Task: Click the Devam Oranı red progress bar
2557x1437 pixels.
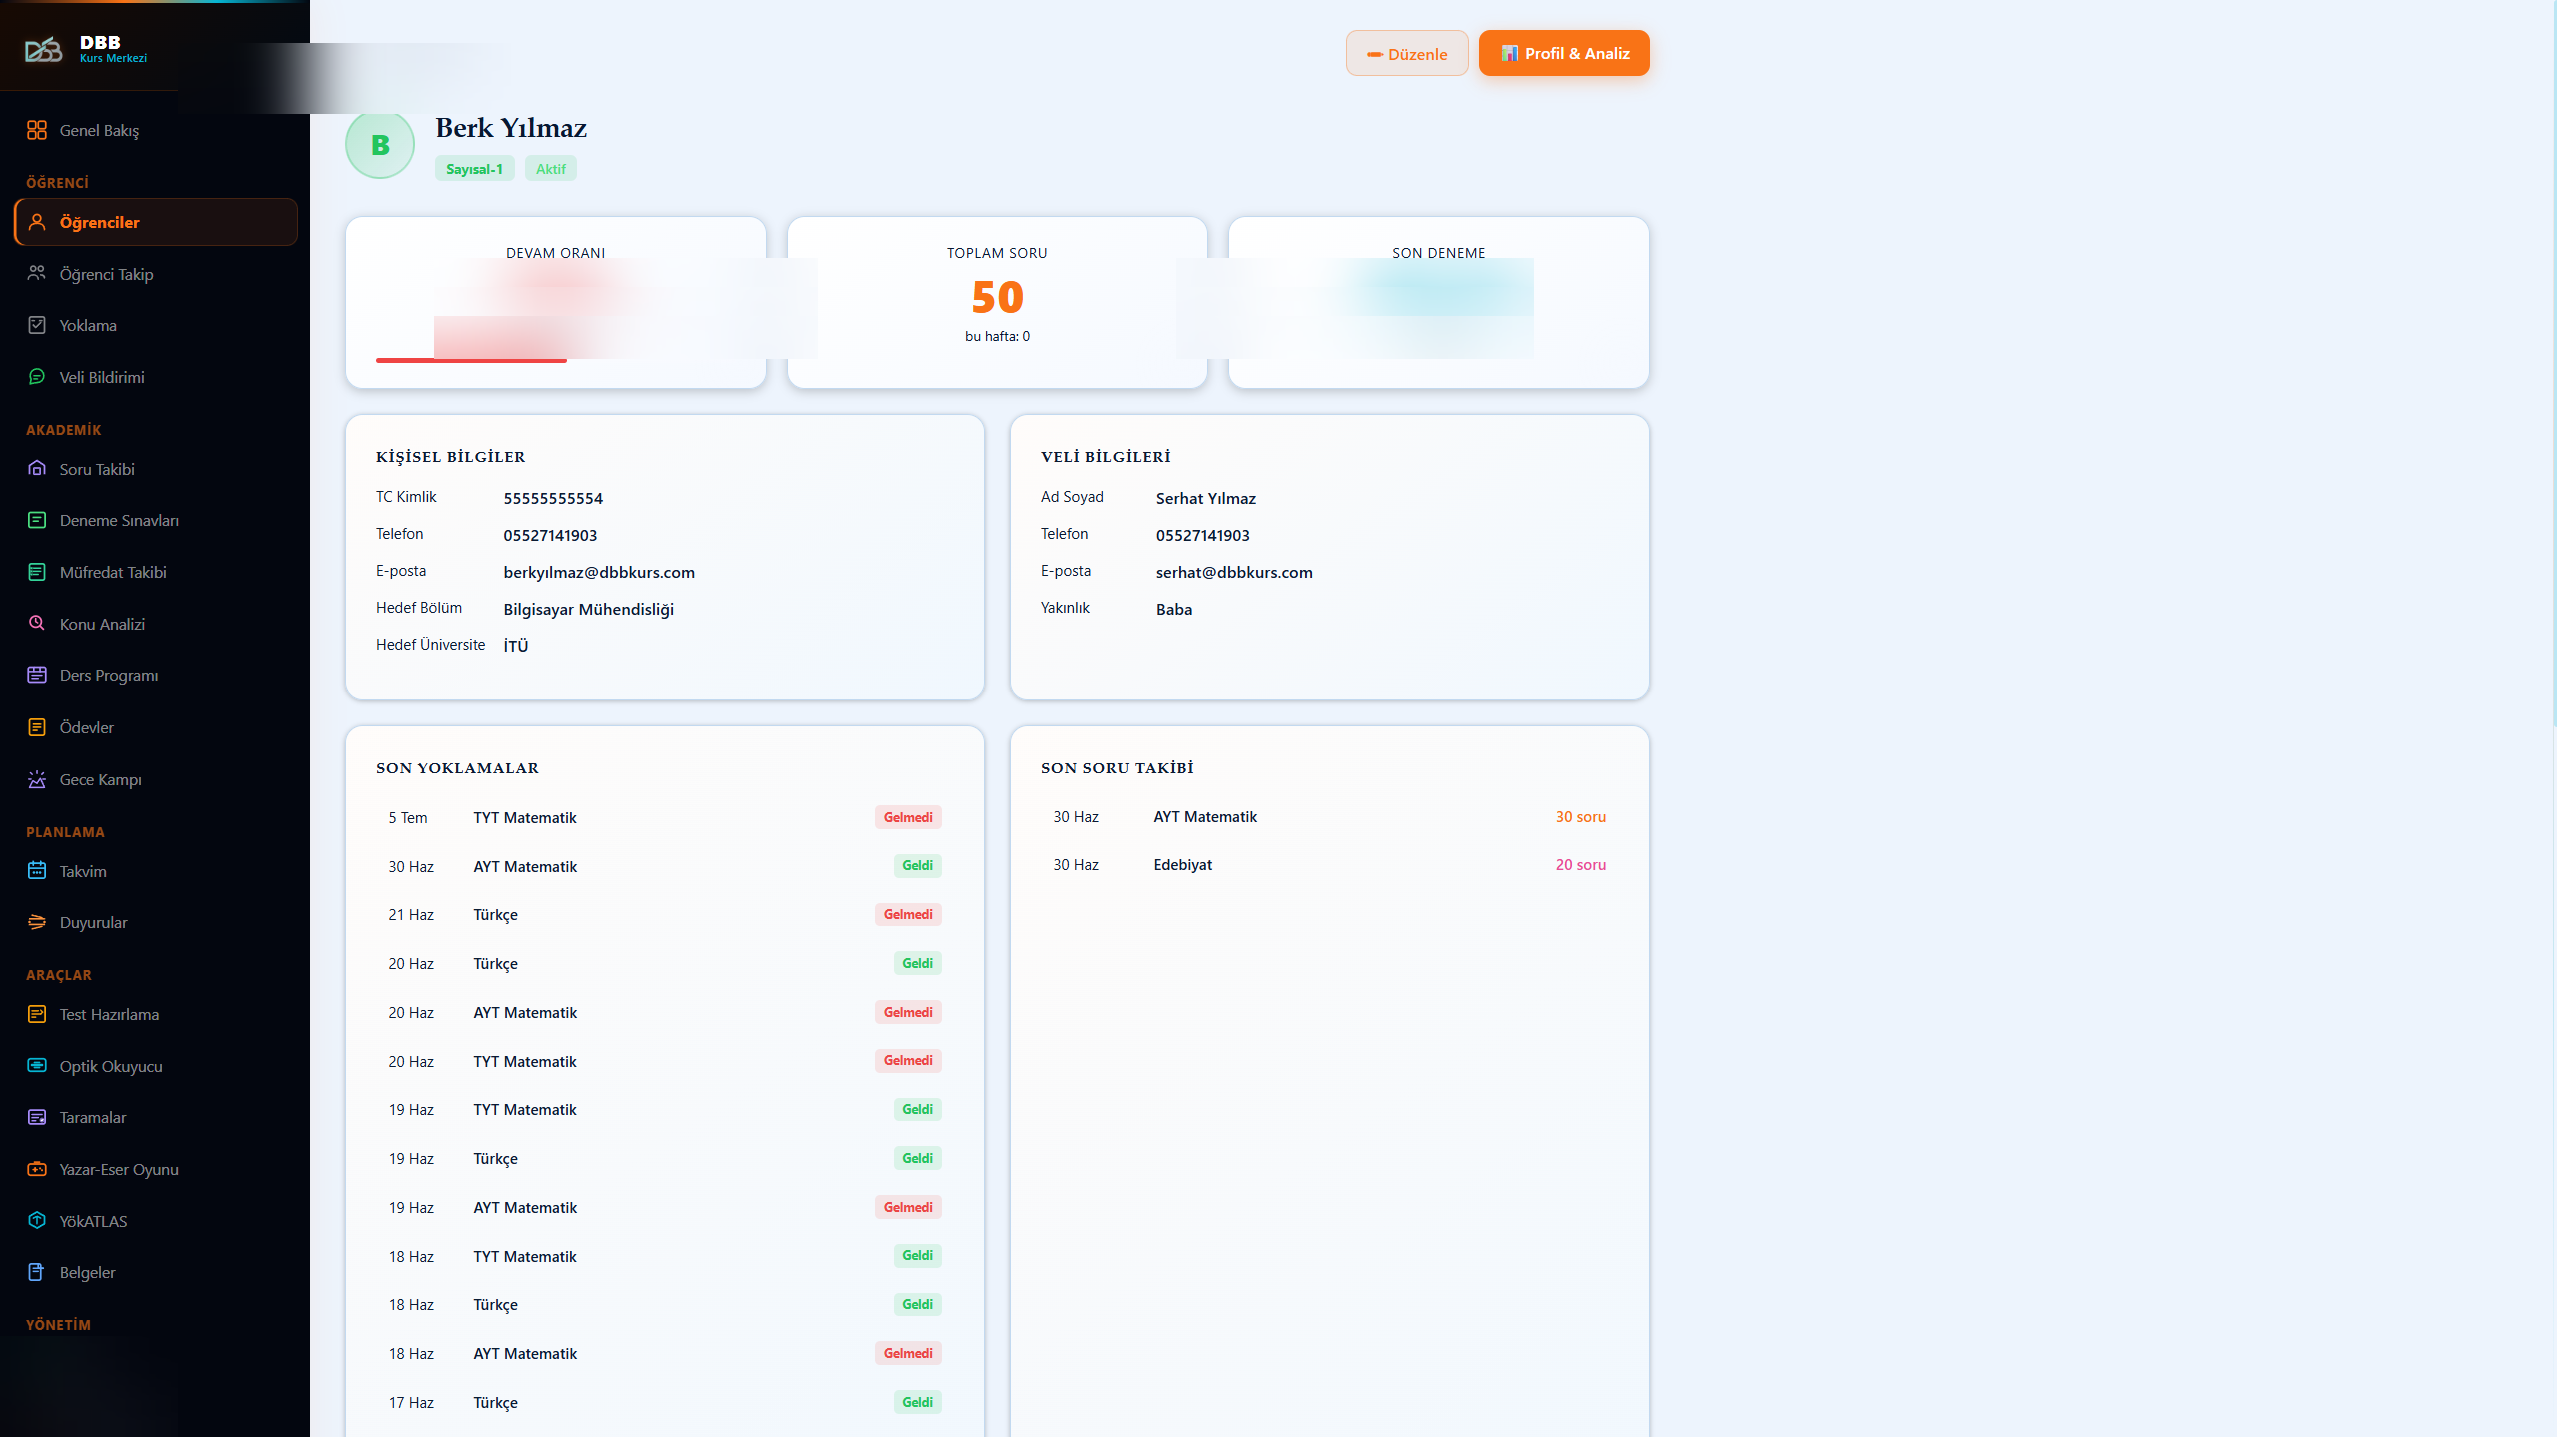Action: (471, 360)
